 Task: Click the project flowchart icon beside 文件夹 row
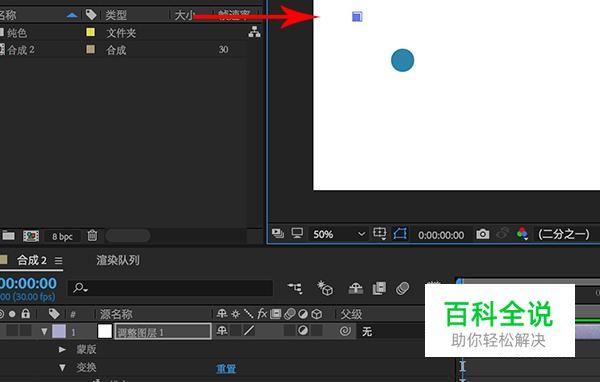(254, 32)
